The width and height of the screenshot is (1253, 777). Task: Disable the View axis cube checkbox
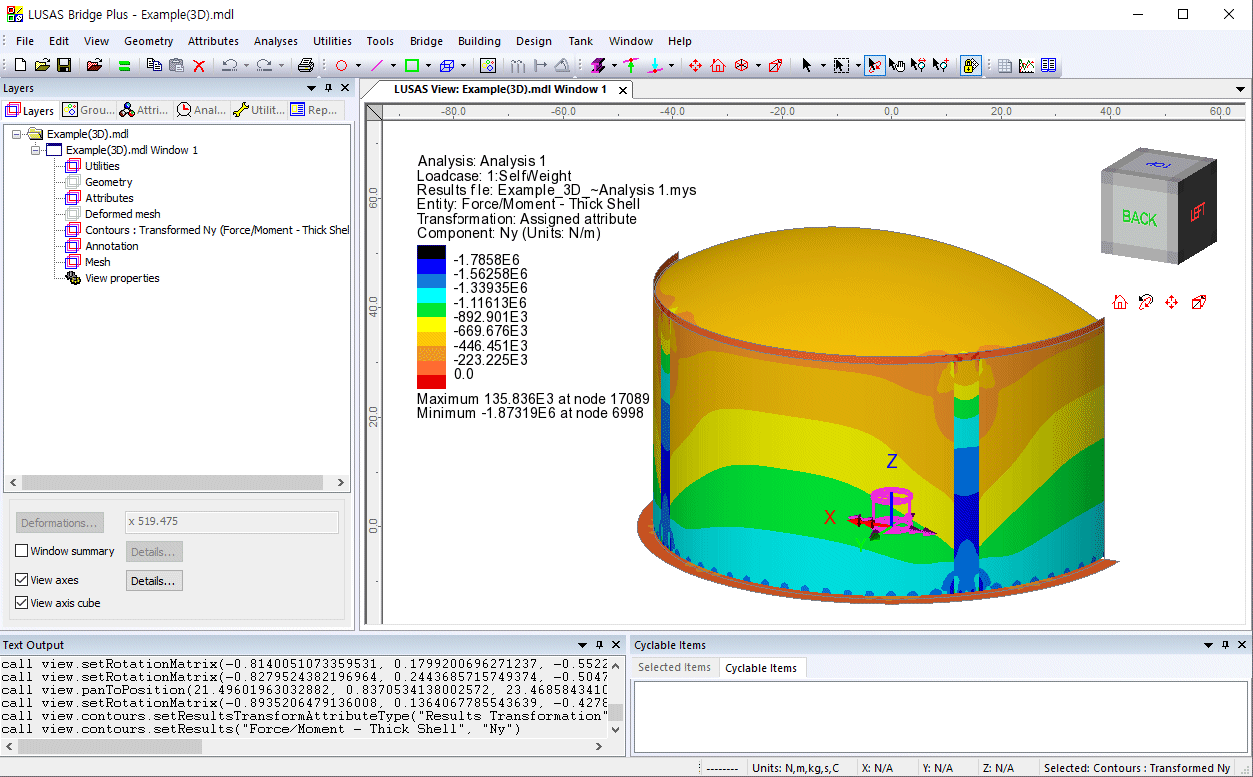22,603
